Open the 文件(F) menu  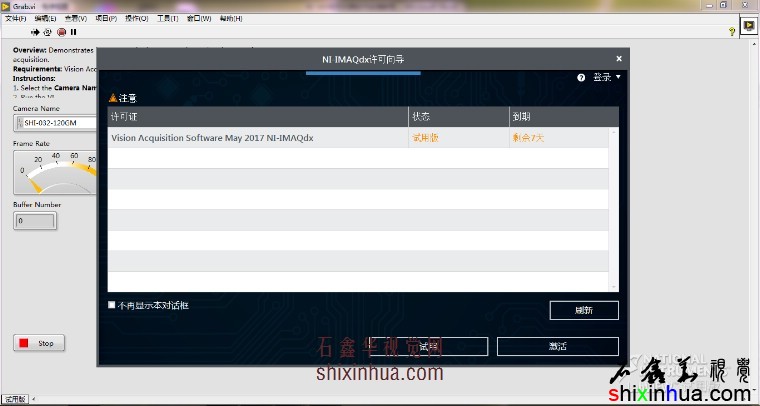(x=16, y=19)
